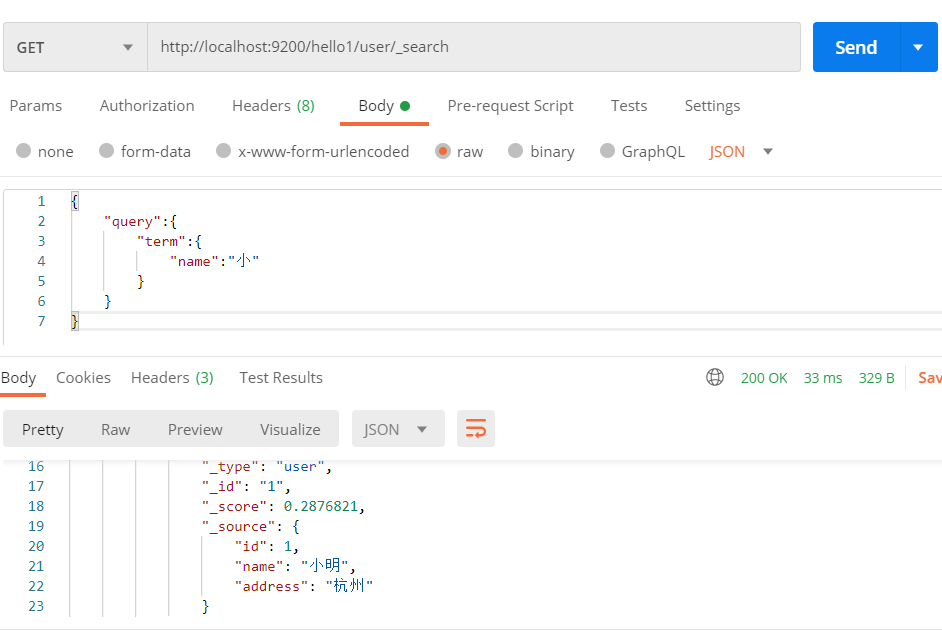Click the "name": "小明" response line
The image size is (942, 630).
click(295, 566)
